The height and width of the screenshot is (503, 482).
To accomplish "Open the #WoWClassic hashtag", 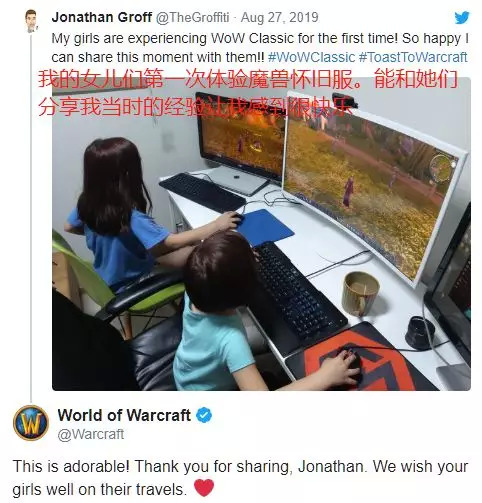I will click(311, 57).
